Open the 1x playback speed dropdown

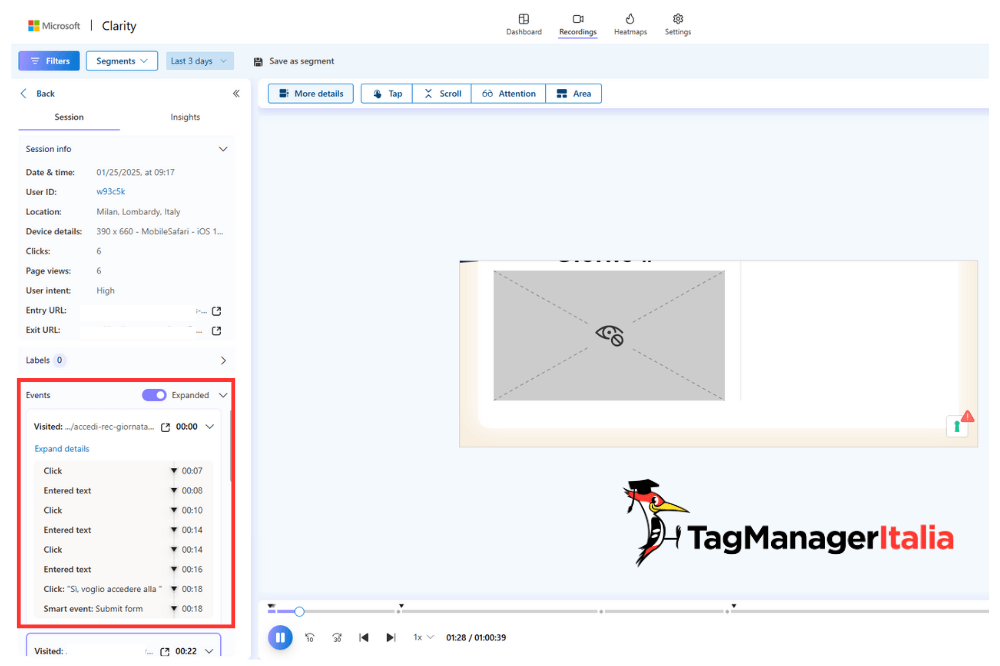[423, 638]
